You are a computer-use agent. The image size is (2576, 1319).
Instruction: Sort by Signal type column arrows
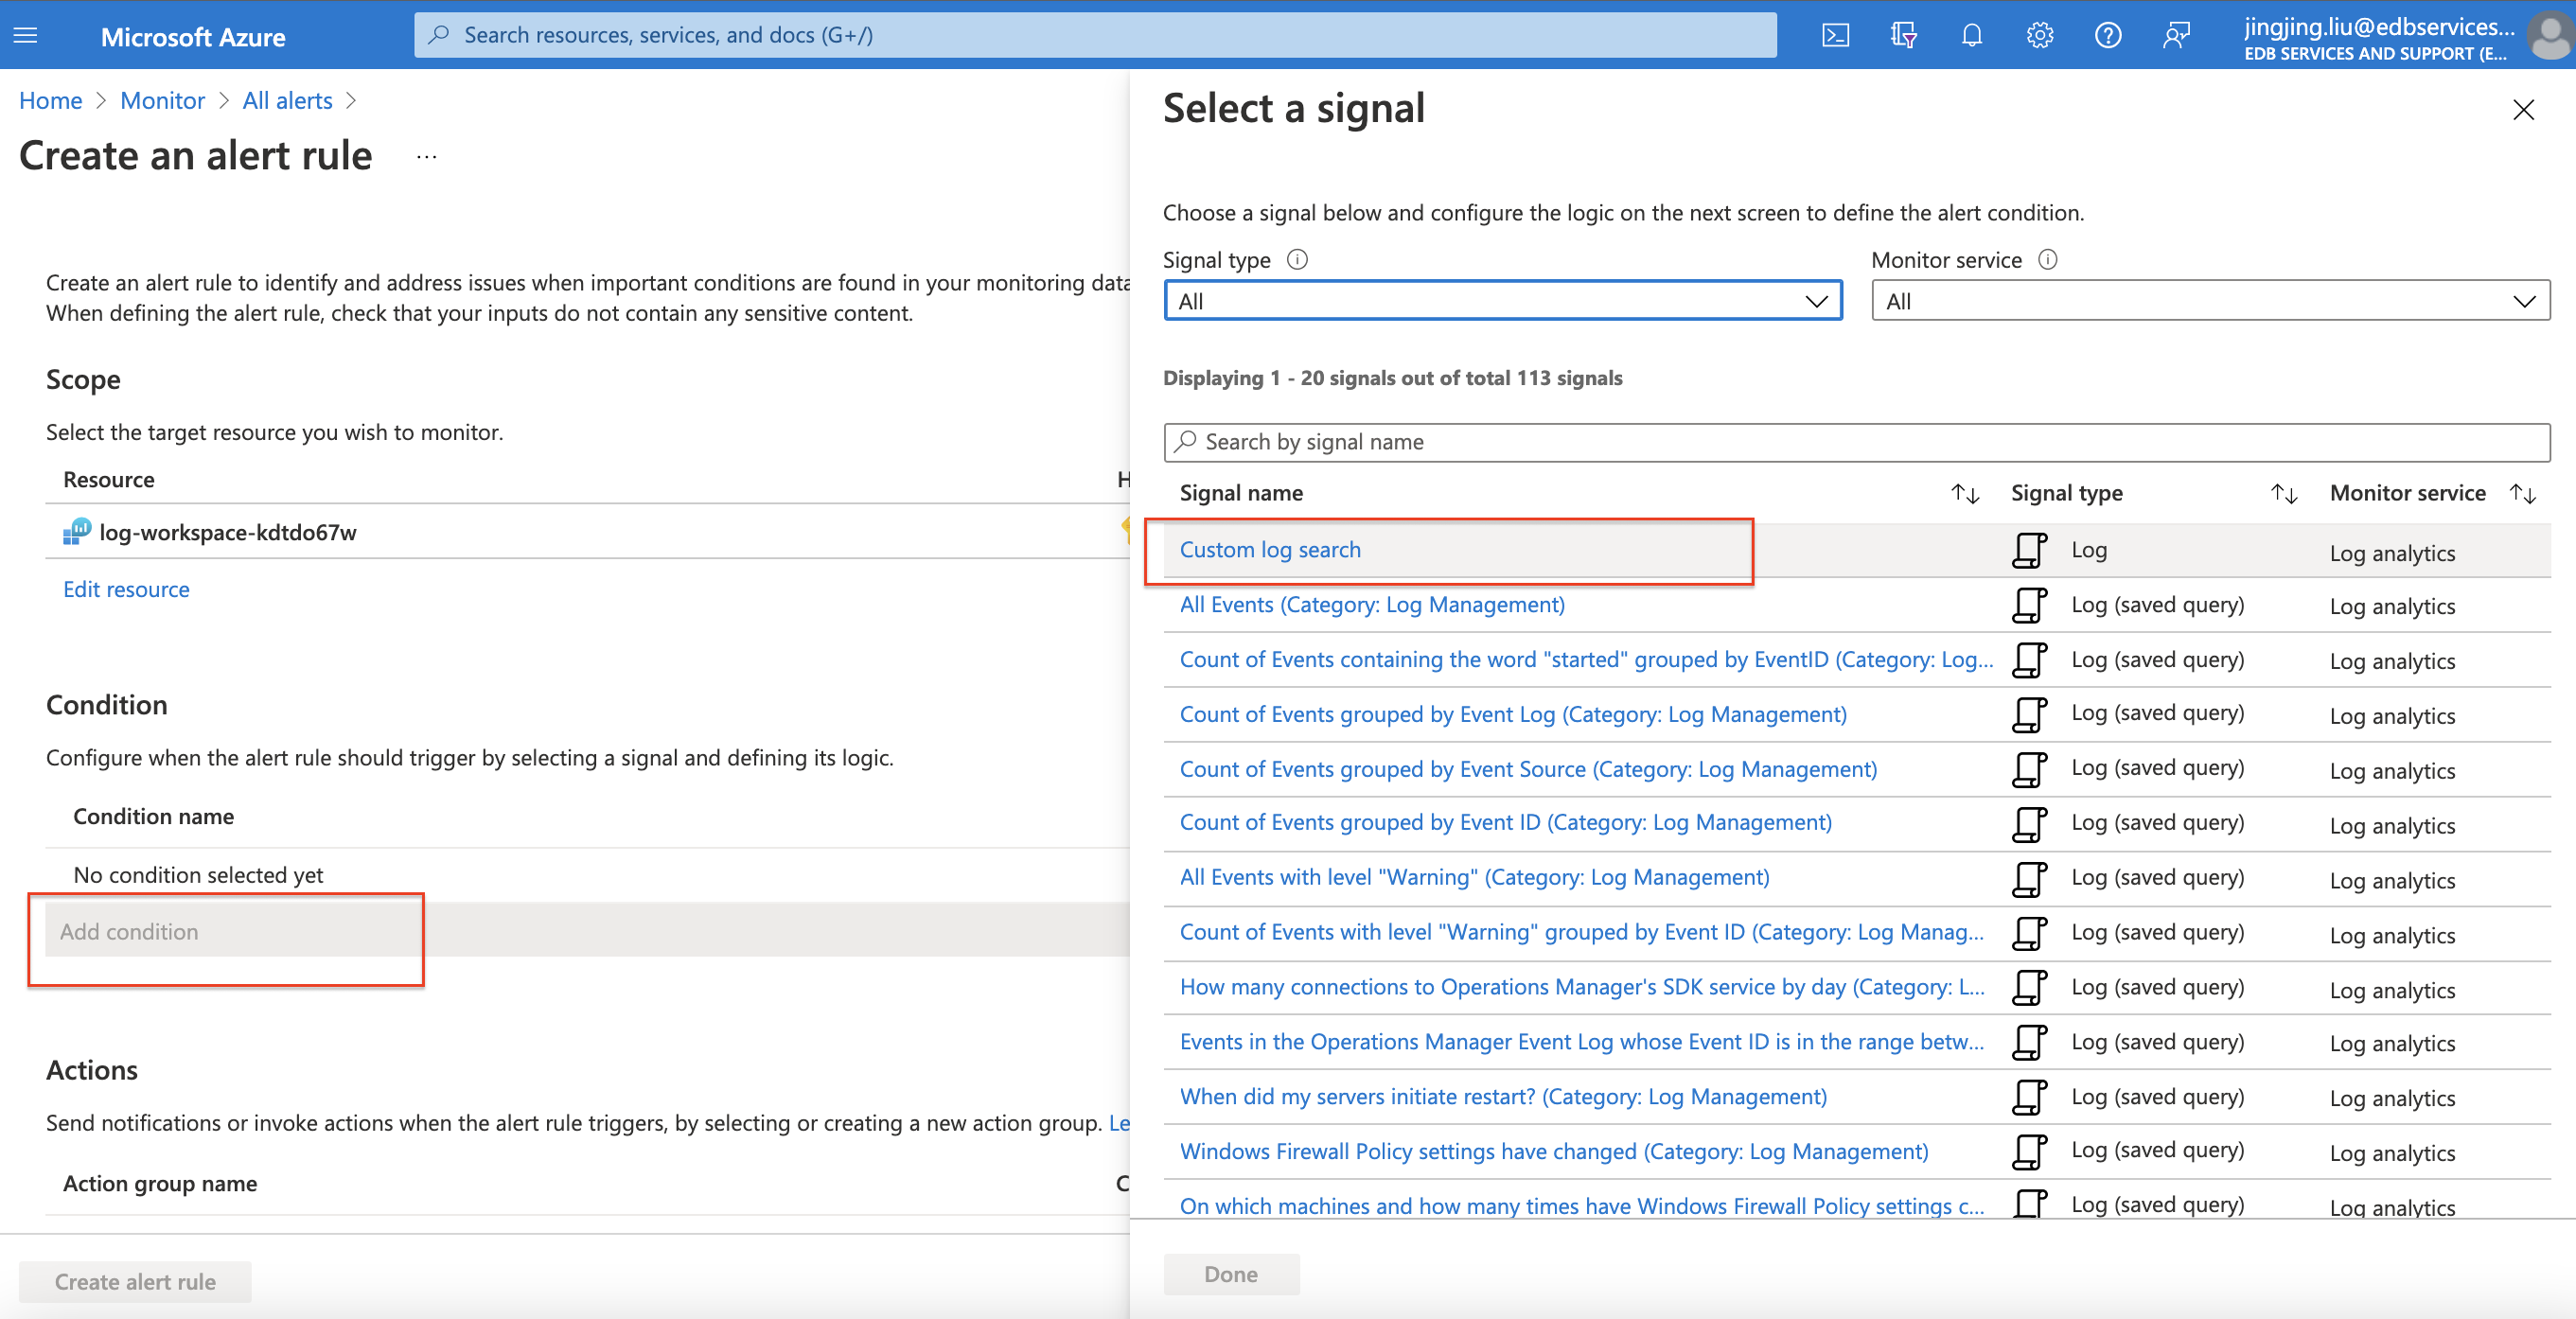pos(2283,493)
